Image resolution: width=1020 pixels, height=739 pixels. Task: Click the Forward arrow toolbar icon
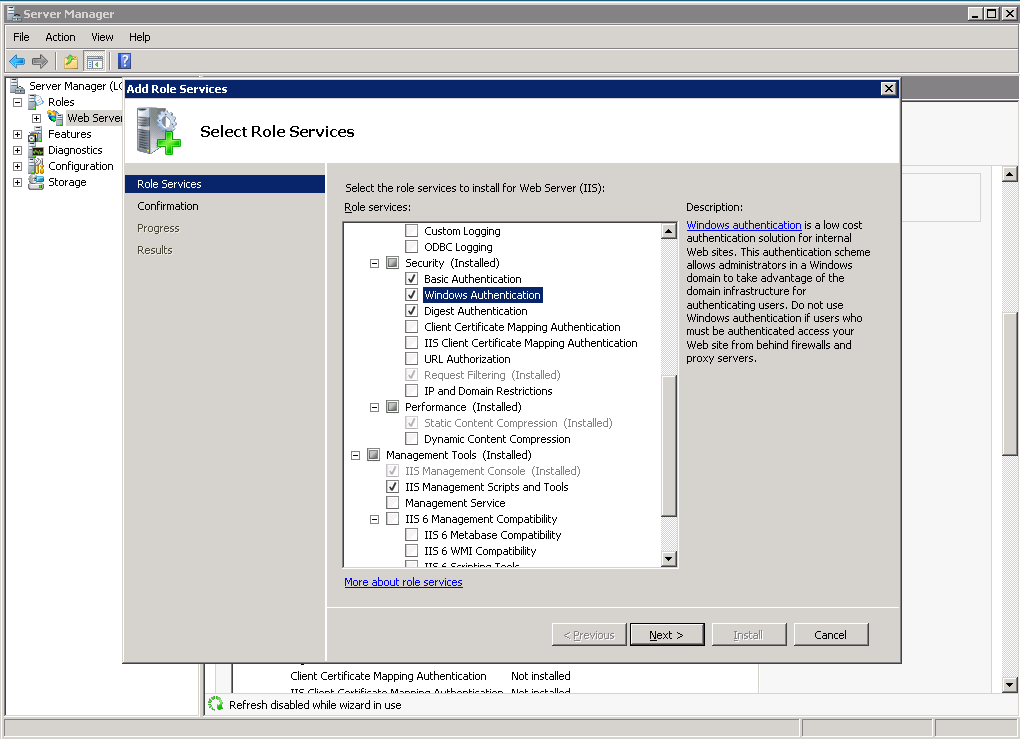click(x=40, y=61)
